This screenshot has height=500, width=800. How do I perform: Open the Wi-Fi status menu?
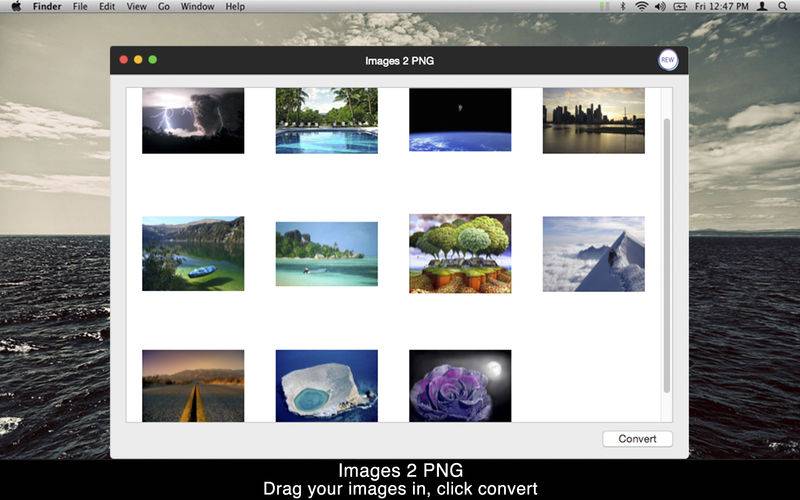click(641, 6)
